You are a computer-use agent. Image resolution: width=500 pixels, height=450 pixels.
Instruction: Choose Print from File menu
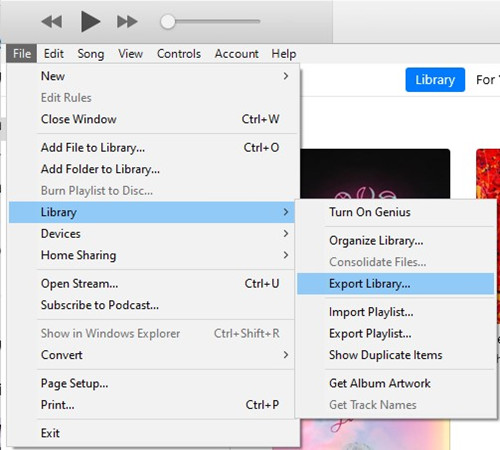pos(152,405)
